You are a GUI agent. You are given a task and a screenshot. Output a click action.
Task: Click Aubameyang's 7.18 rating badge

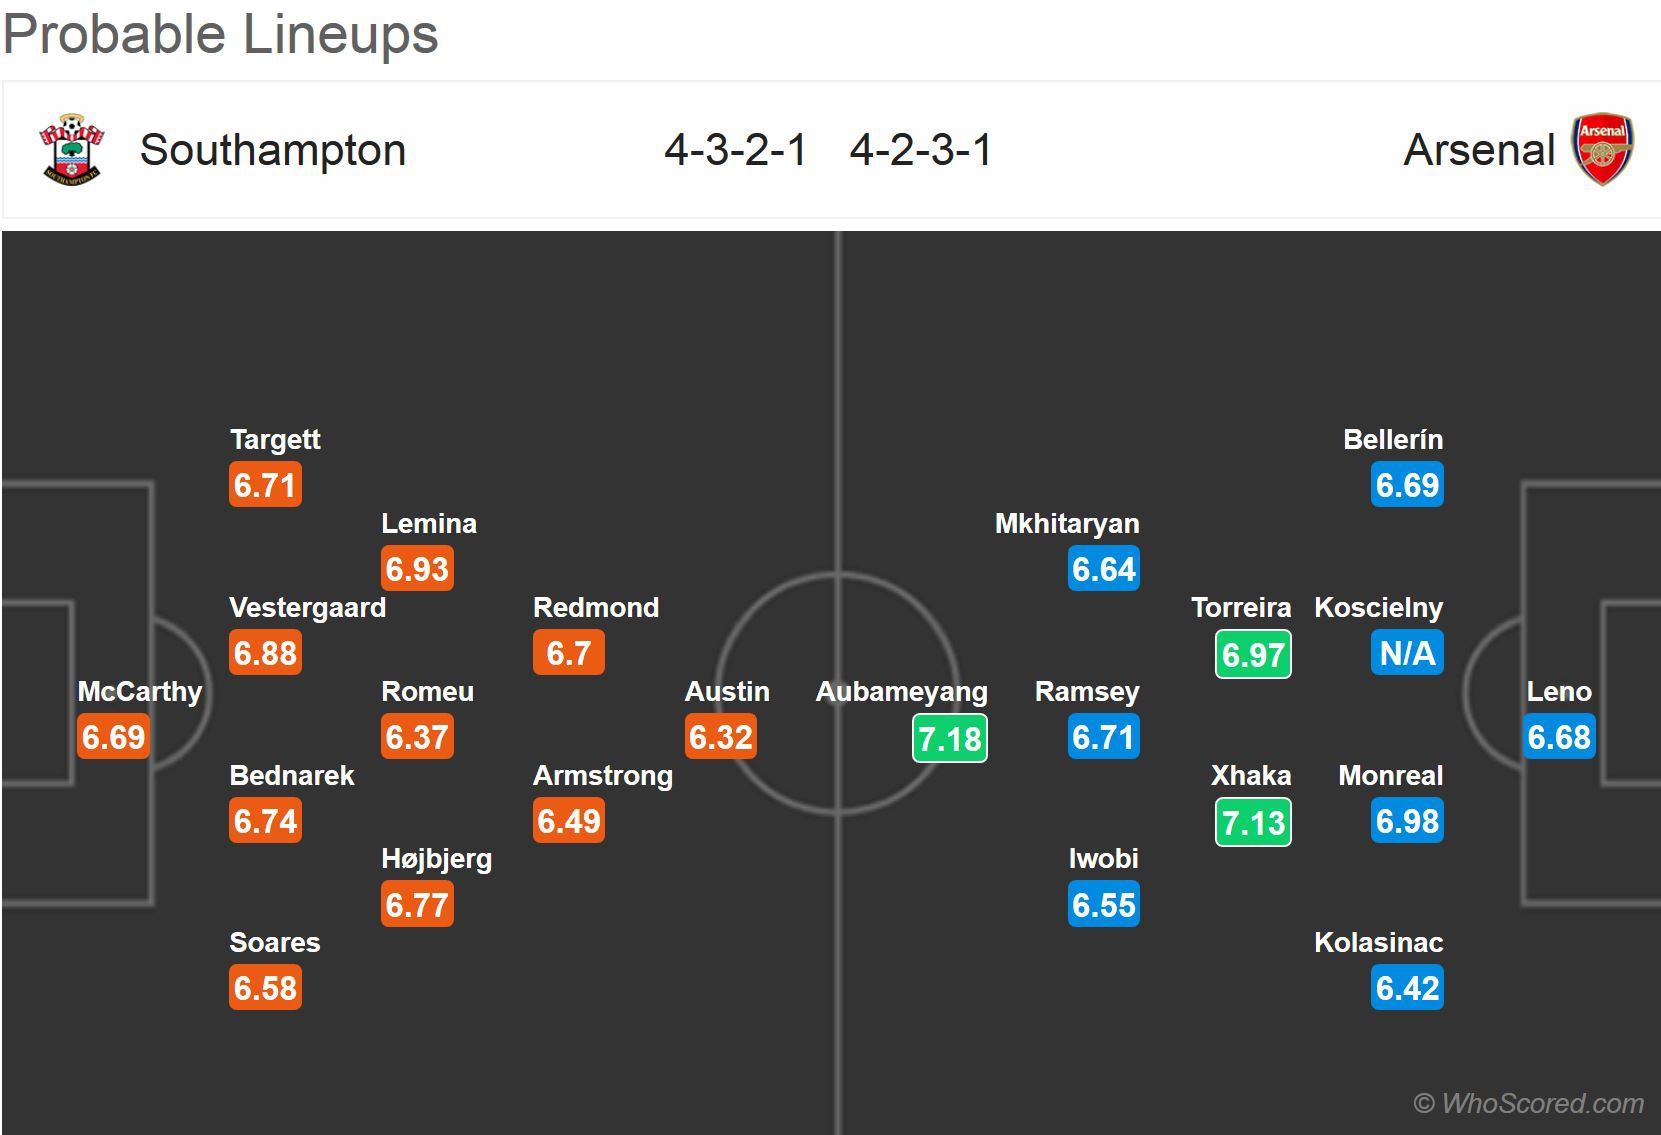(x=949, y=739)
